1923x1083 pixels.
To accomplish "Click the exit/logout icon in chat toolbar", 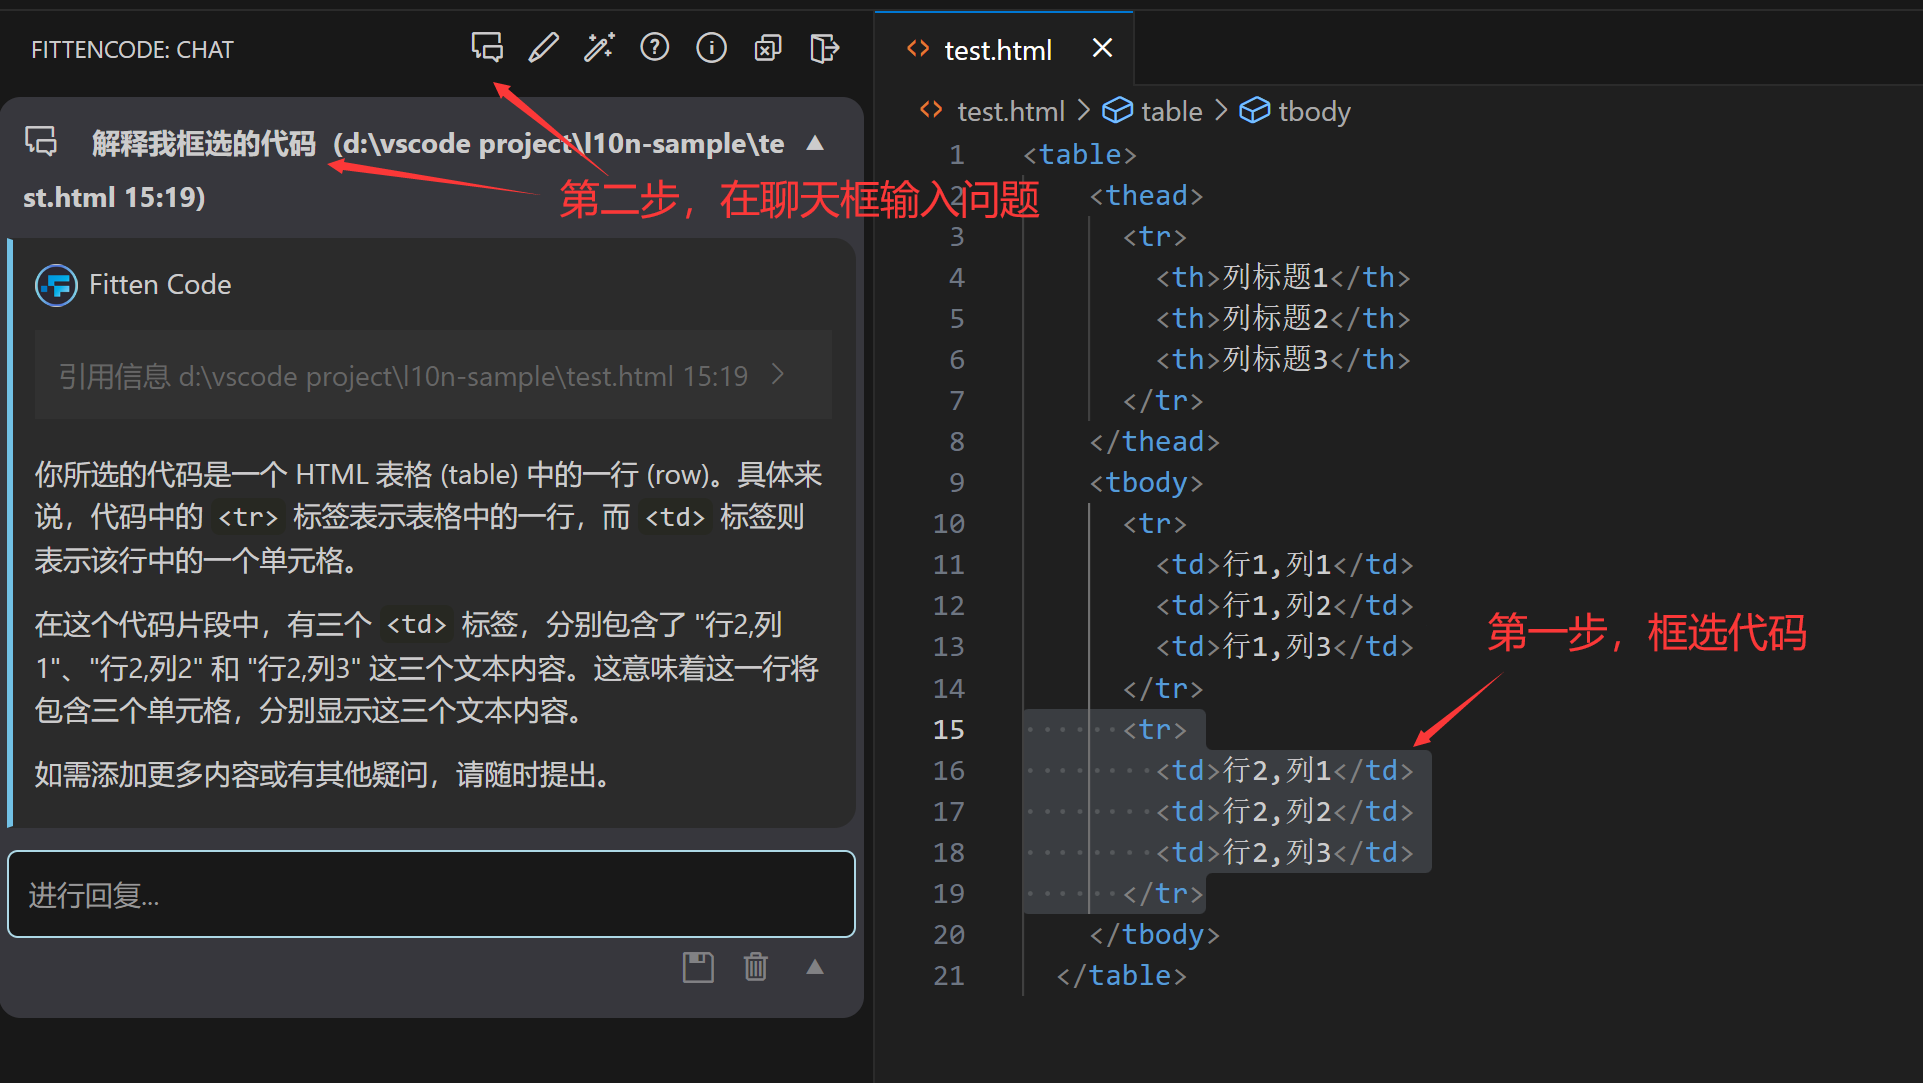I will point(823,47).
